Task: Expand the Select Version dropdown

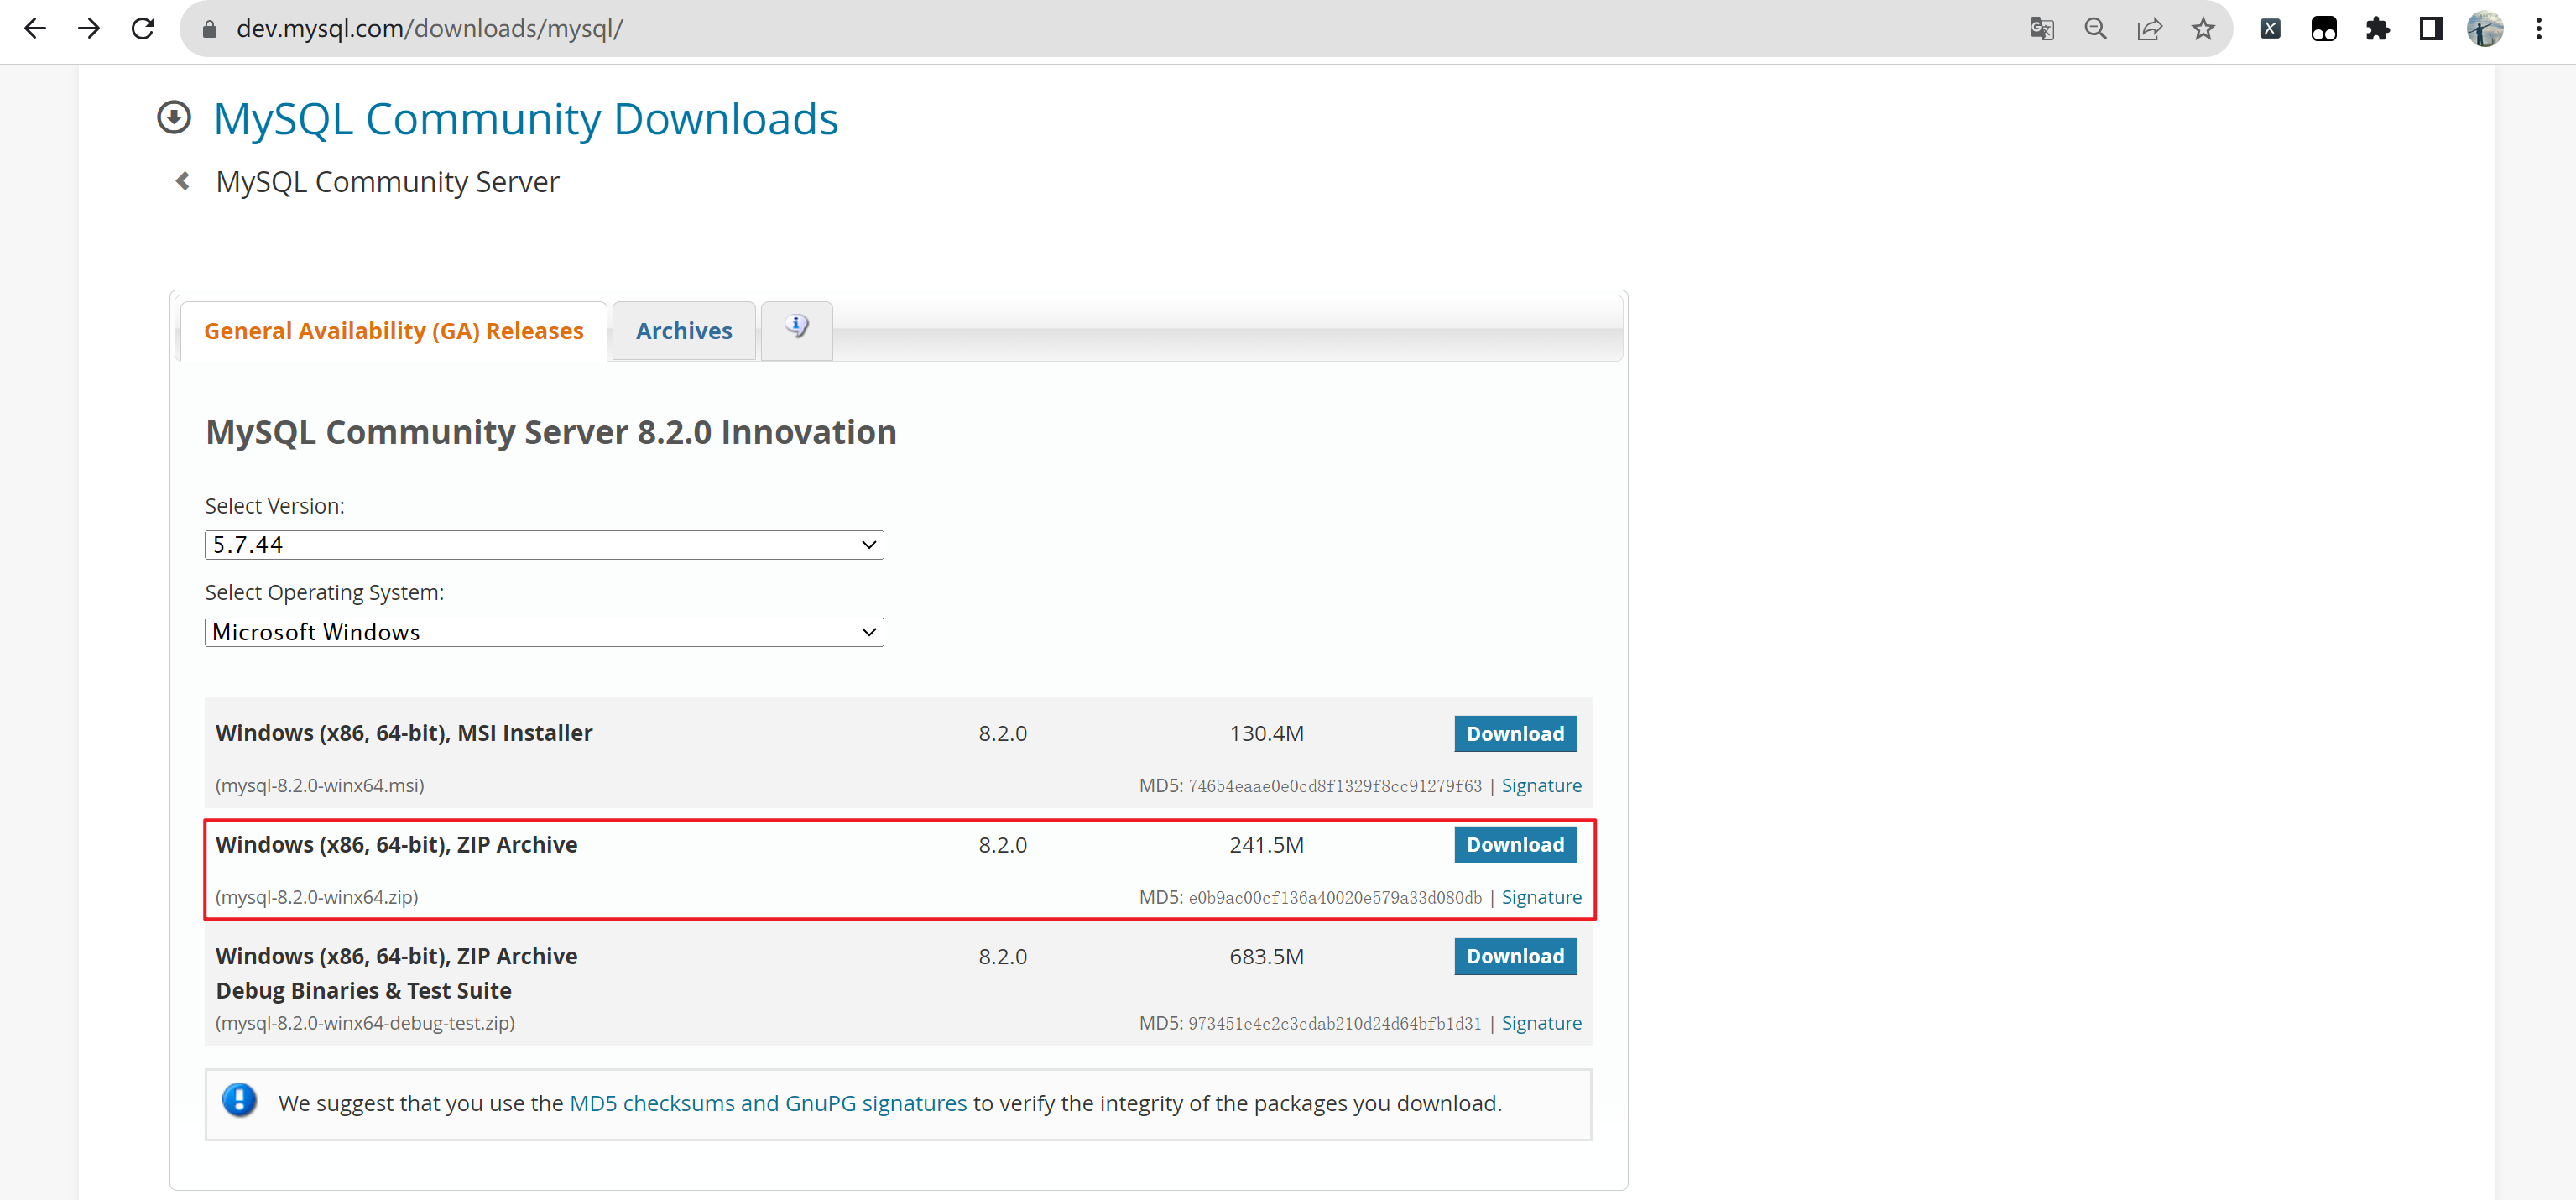Action: [x=544, y=545]
